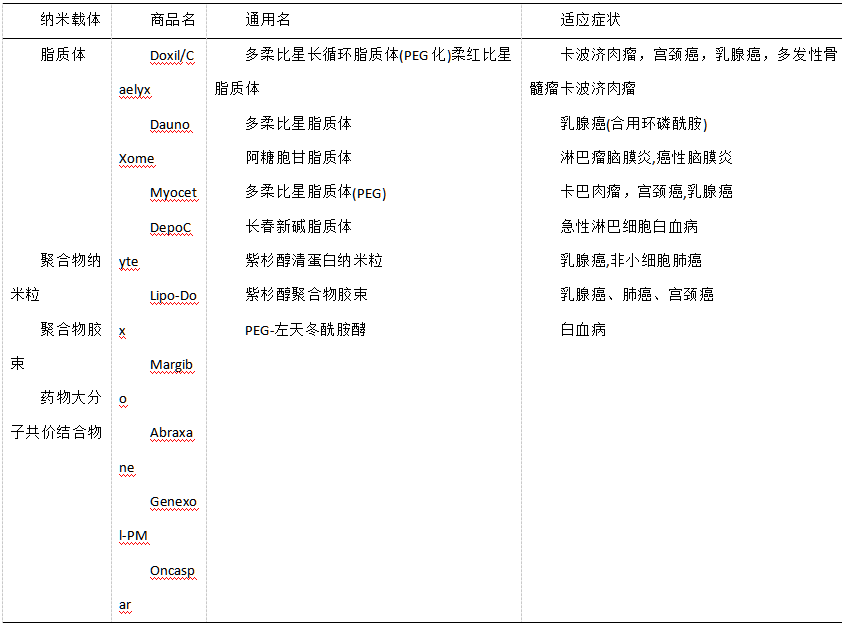The image size is (842, 626).
Task: Click the text 乳腺癌、肺癌、宫颈癌
Action: pyautogui.click(x=637, y=295)
